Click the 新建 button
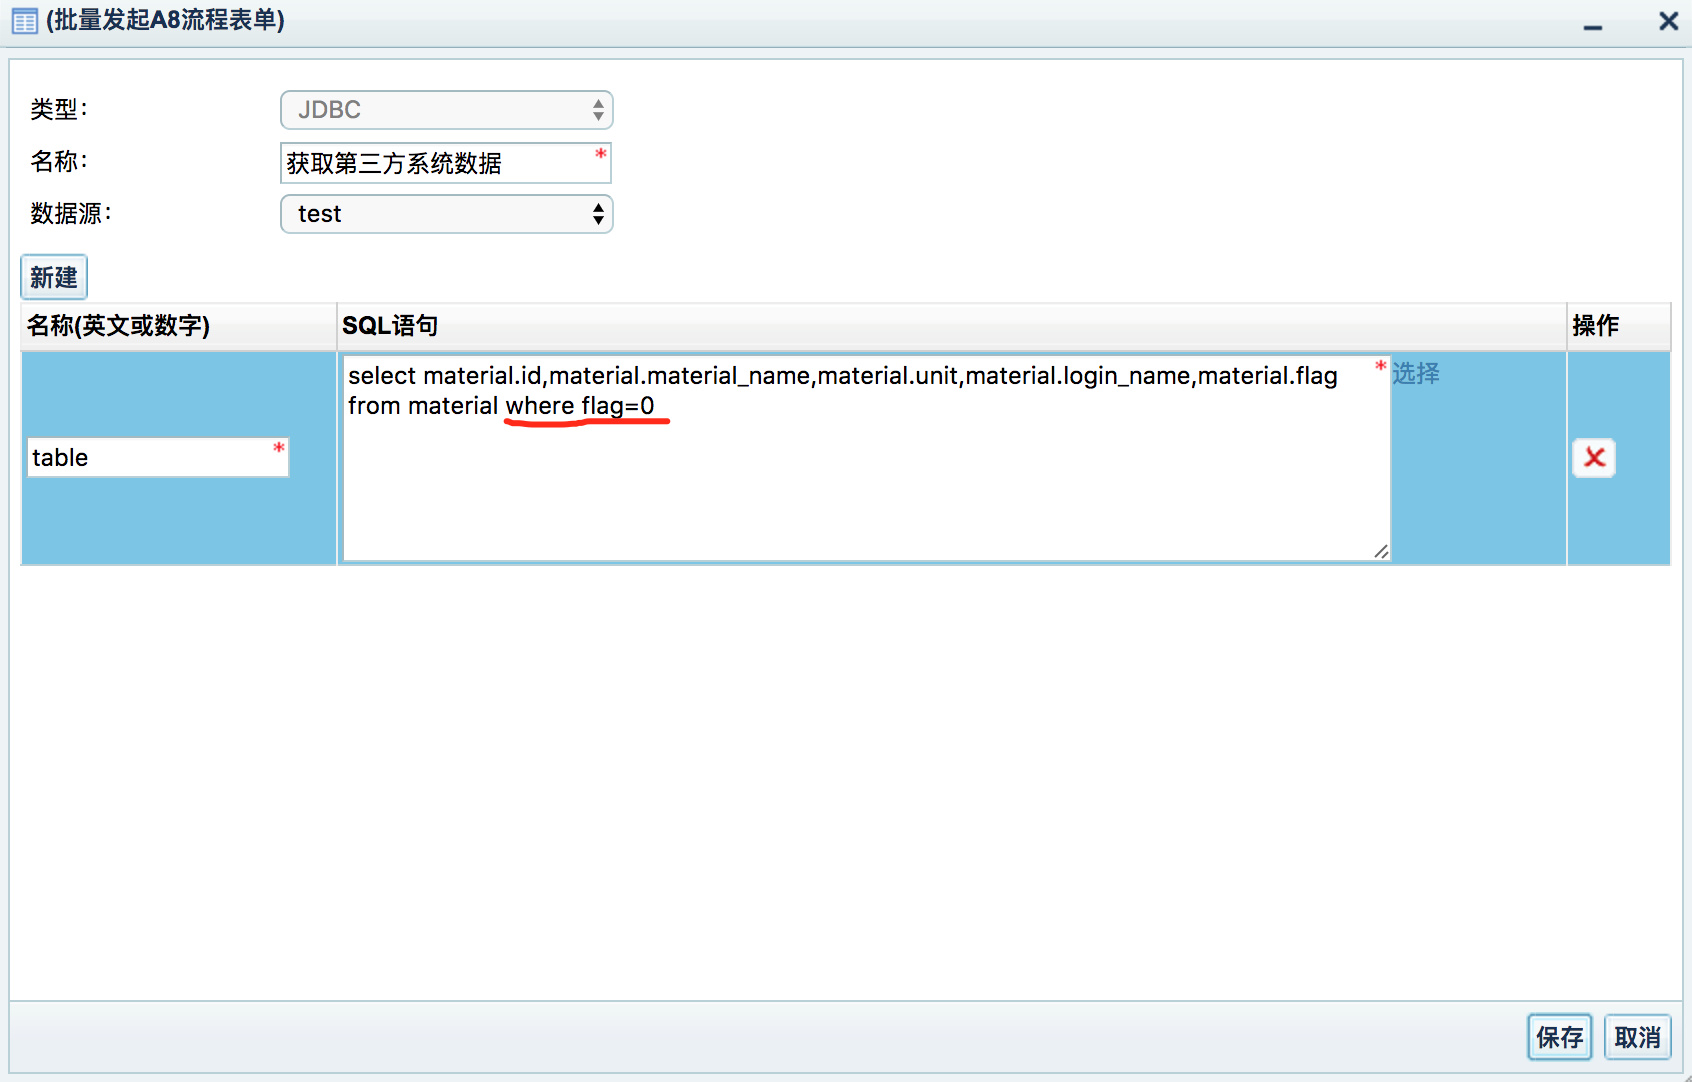The width and height of the screenshot is (1692, 1082). pos(54,277)
